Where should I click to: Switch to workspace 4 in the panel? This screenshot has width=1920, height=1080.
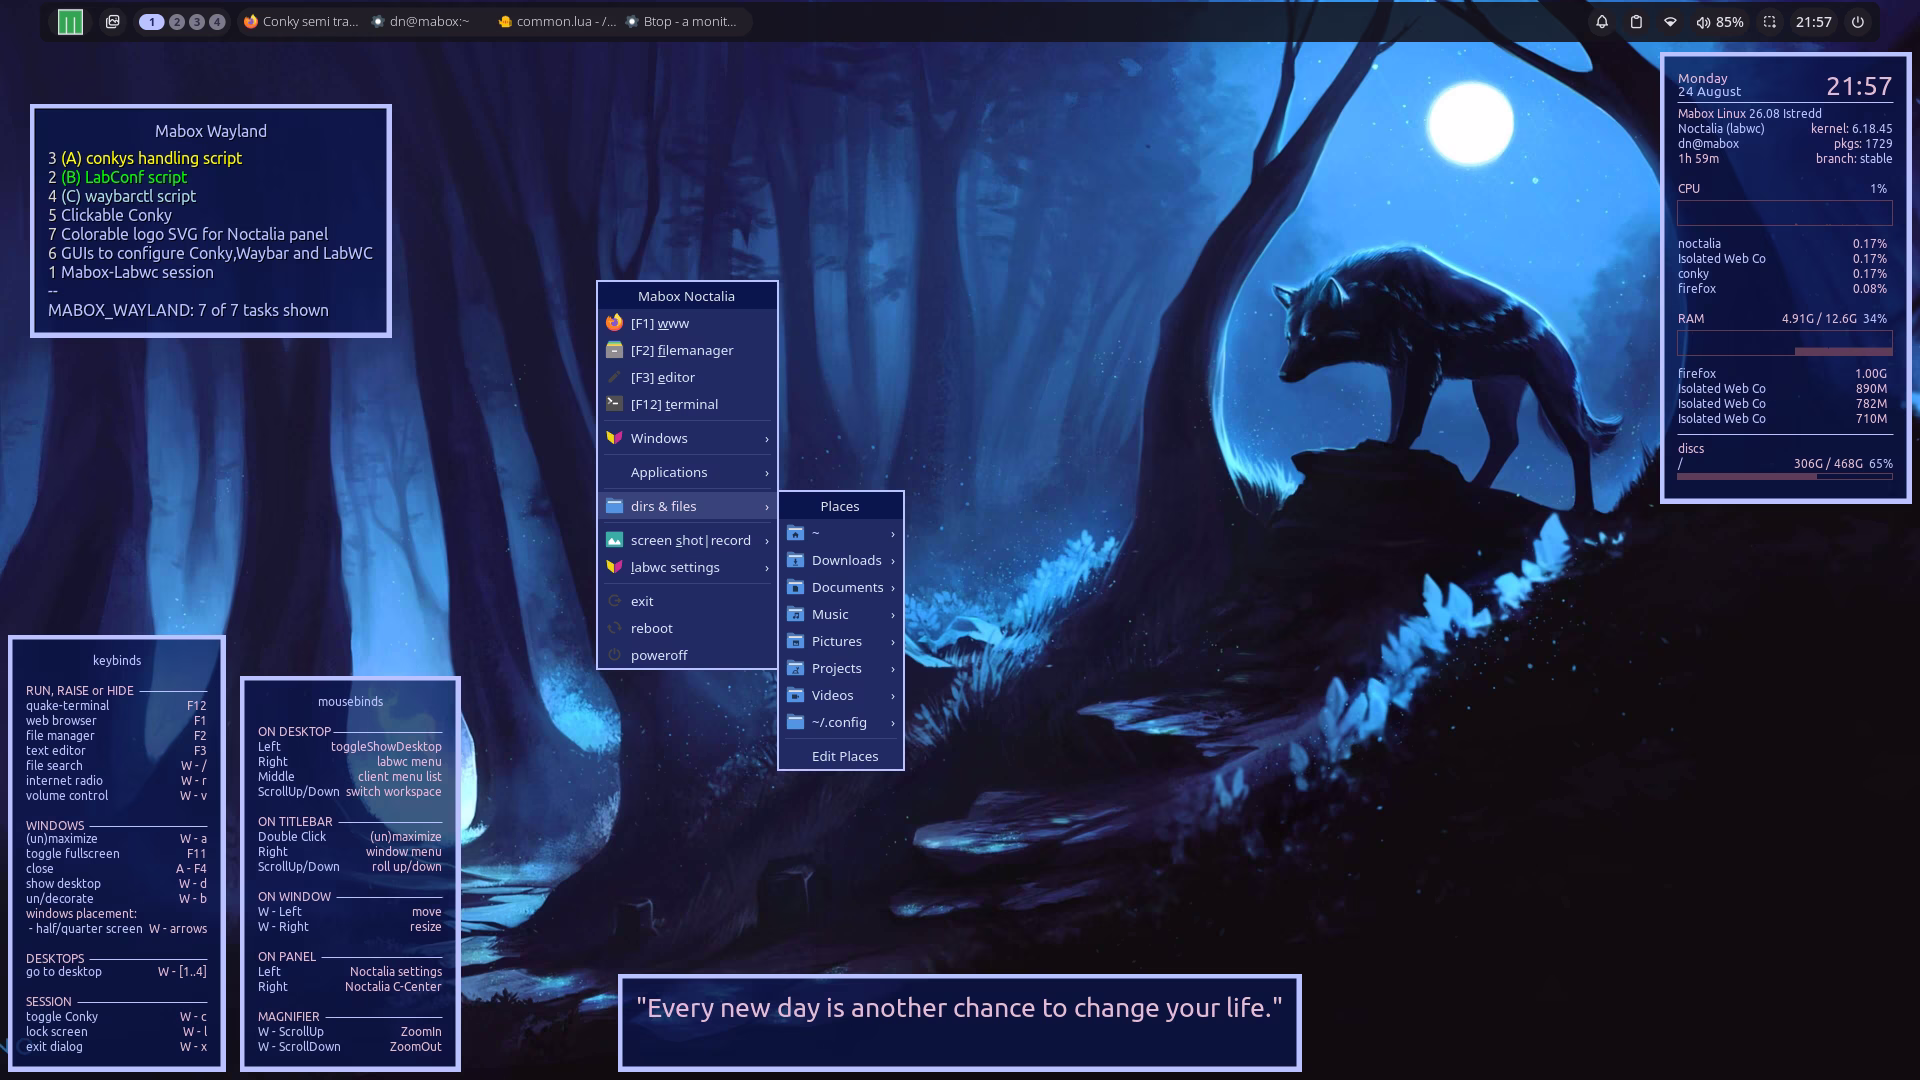(x=217, y=22)
